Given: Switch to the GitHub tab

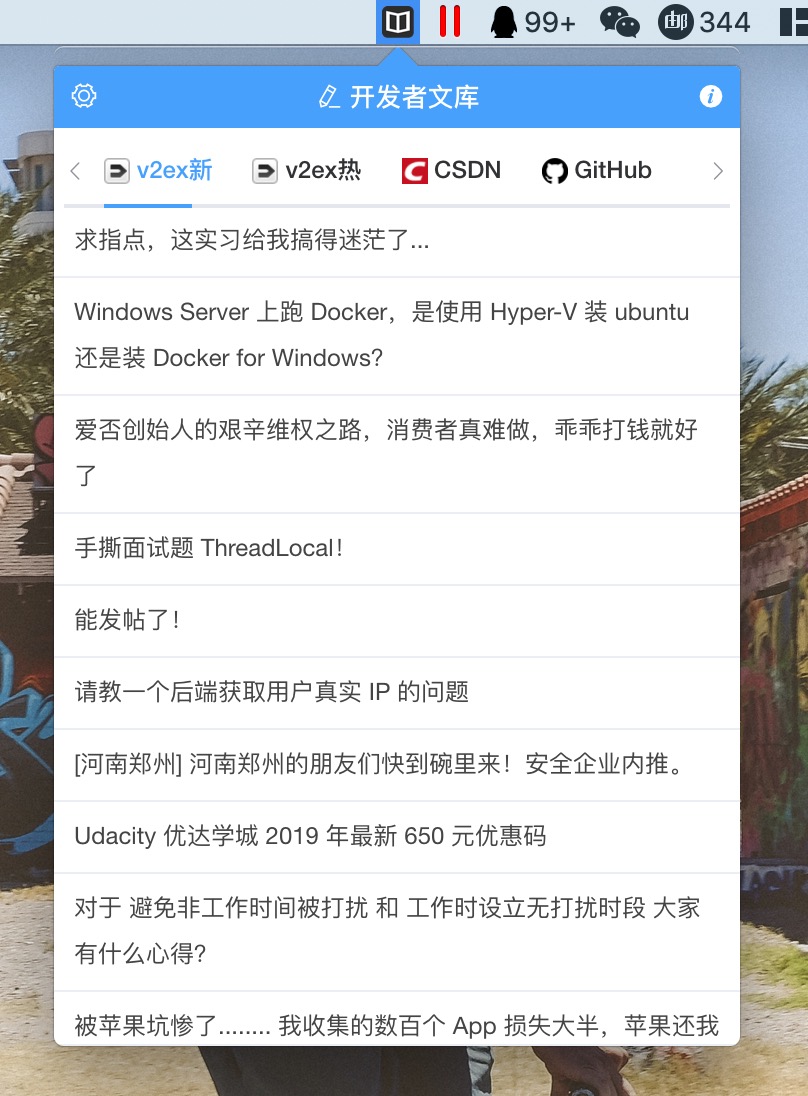Looking at the screenshot, I should [596, 170].
